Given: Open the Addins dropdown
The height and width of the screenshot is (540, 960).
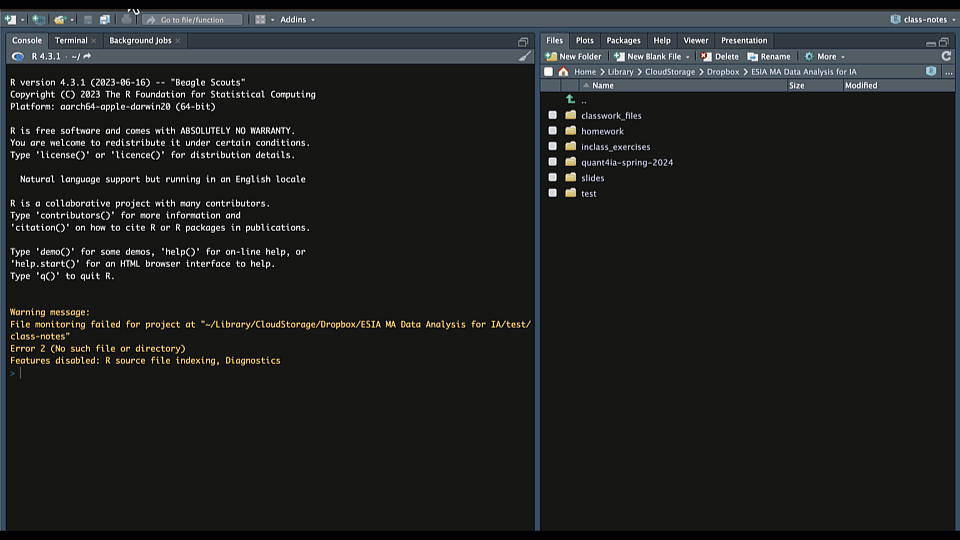Looking at the screenshot, I should pos(297,19).
